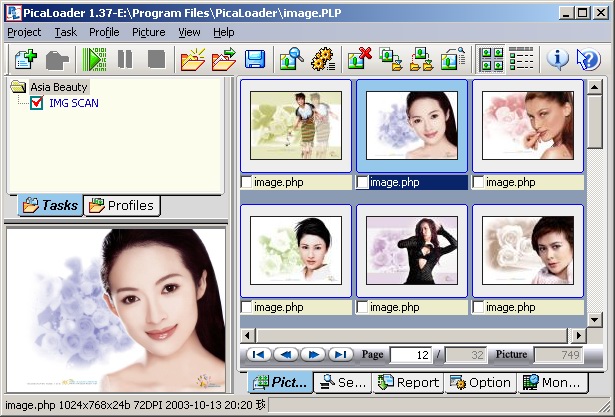Click the Page number input field

[x=410, y=355]
